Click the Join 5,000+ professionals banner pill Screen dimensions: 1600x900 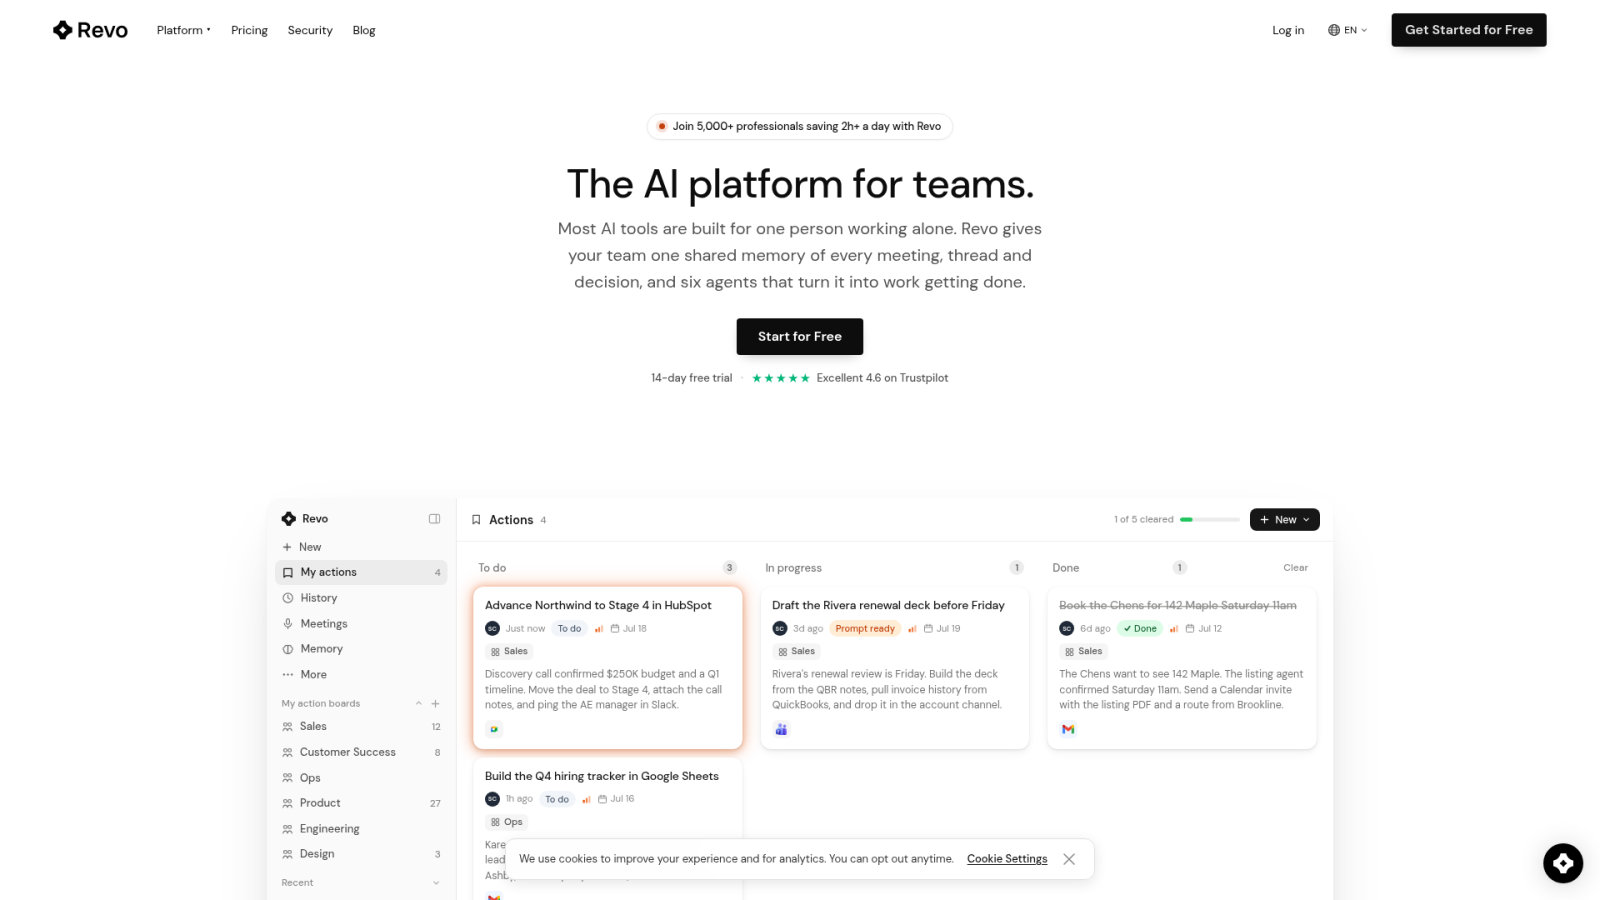tap(800, 126)
